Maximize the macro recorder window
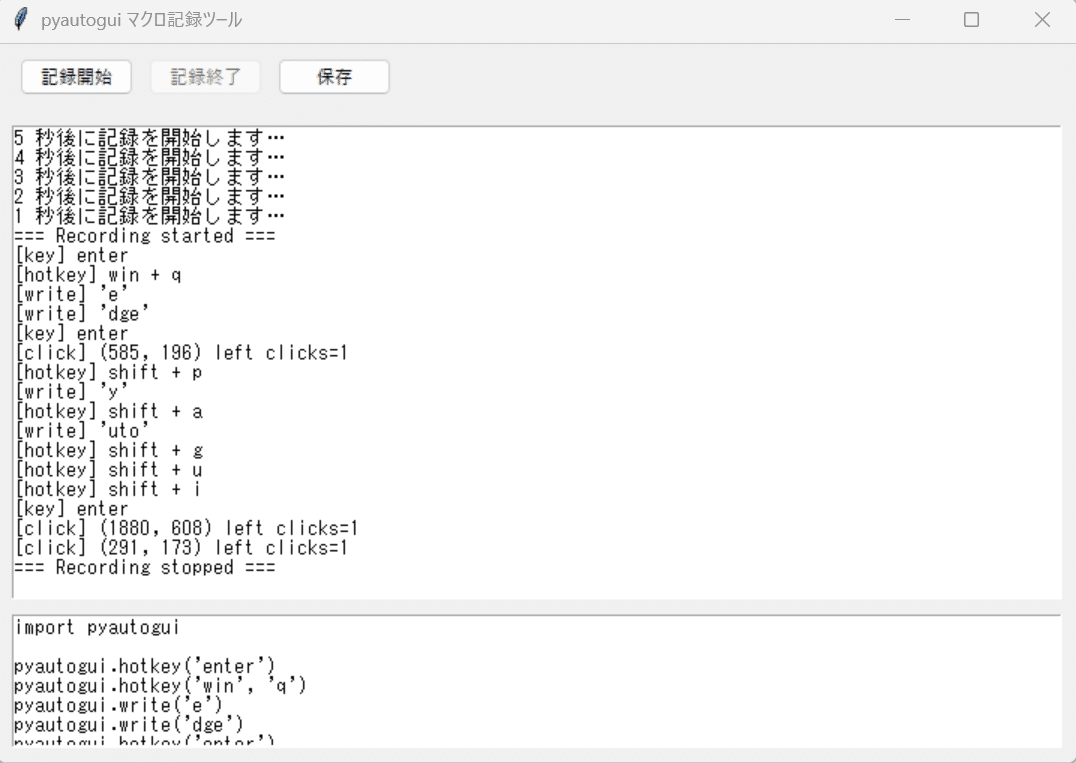Image resolution: width=1076 pixels, height=763 pixels. (x=971, y=19)
